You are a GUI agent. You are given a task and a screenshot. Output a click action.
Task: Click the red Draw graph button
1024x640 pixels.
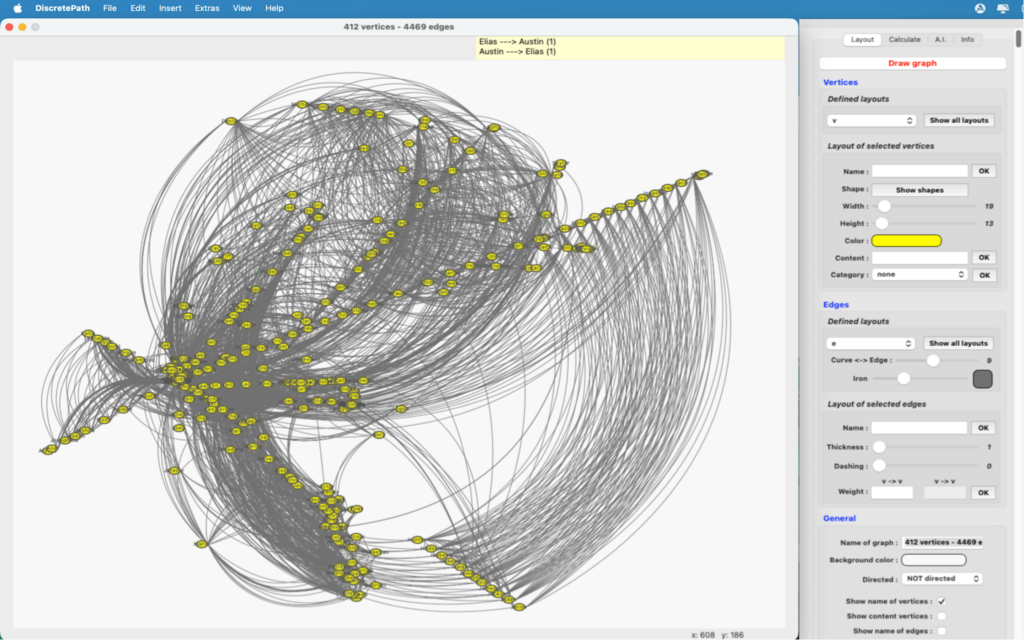912,63
